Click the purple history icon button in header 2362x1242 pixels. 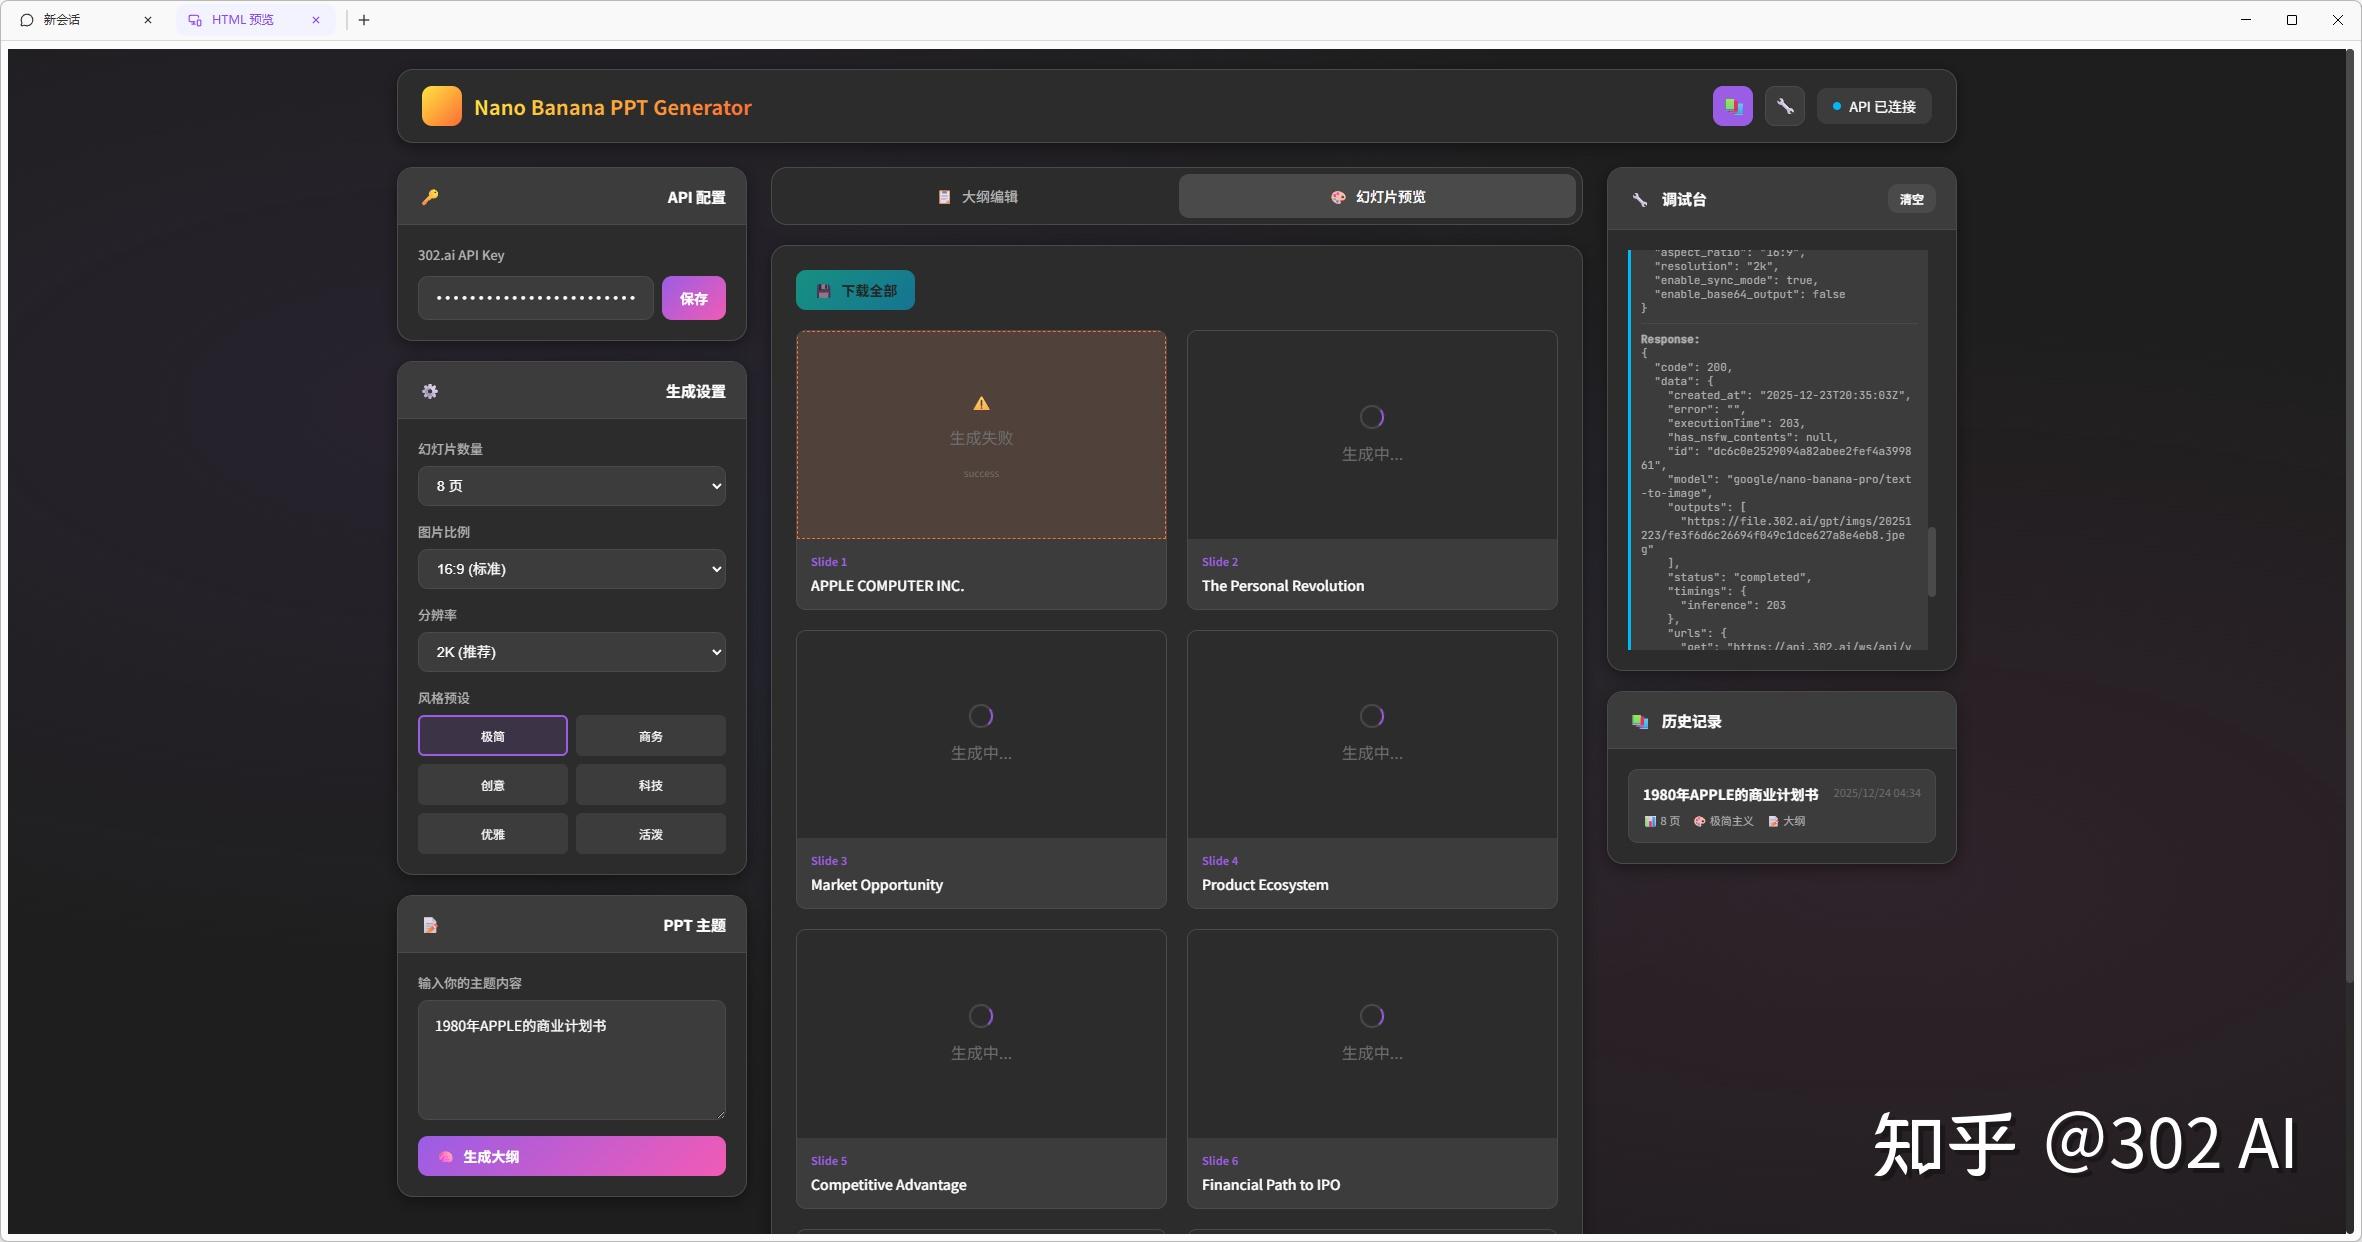coord(1732,106)
